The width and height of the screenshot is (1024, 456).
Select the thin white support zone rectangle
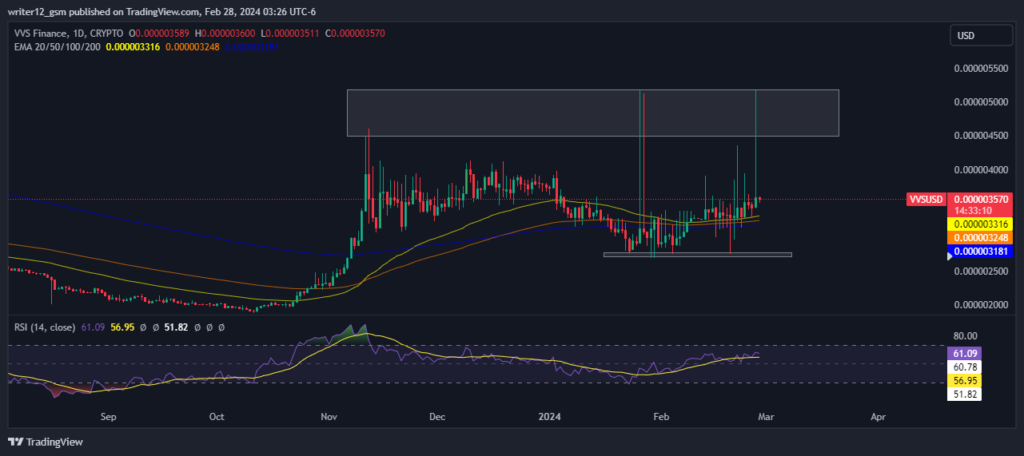pyautogui.click(x=697, y=254)
